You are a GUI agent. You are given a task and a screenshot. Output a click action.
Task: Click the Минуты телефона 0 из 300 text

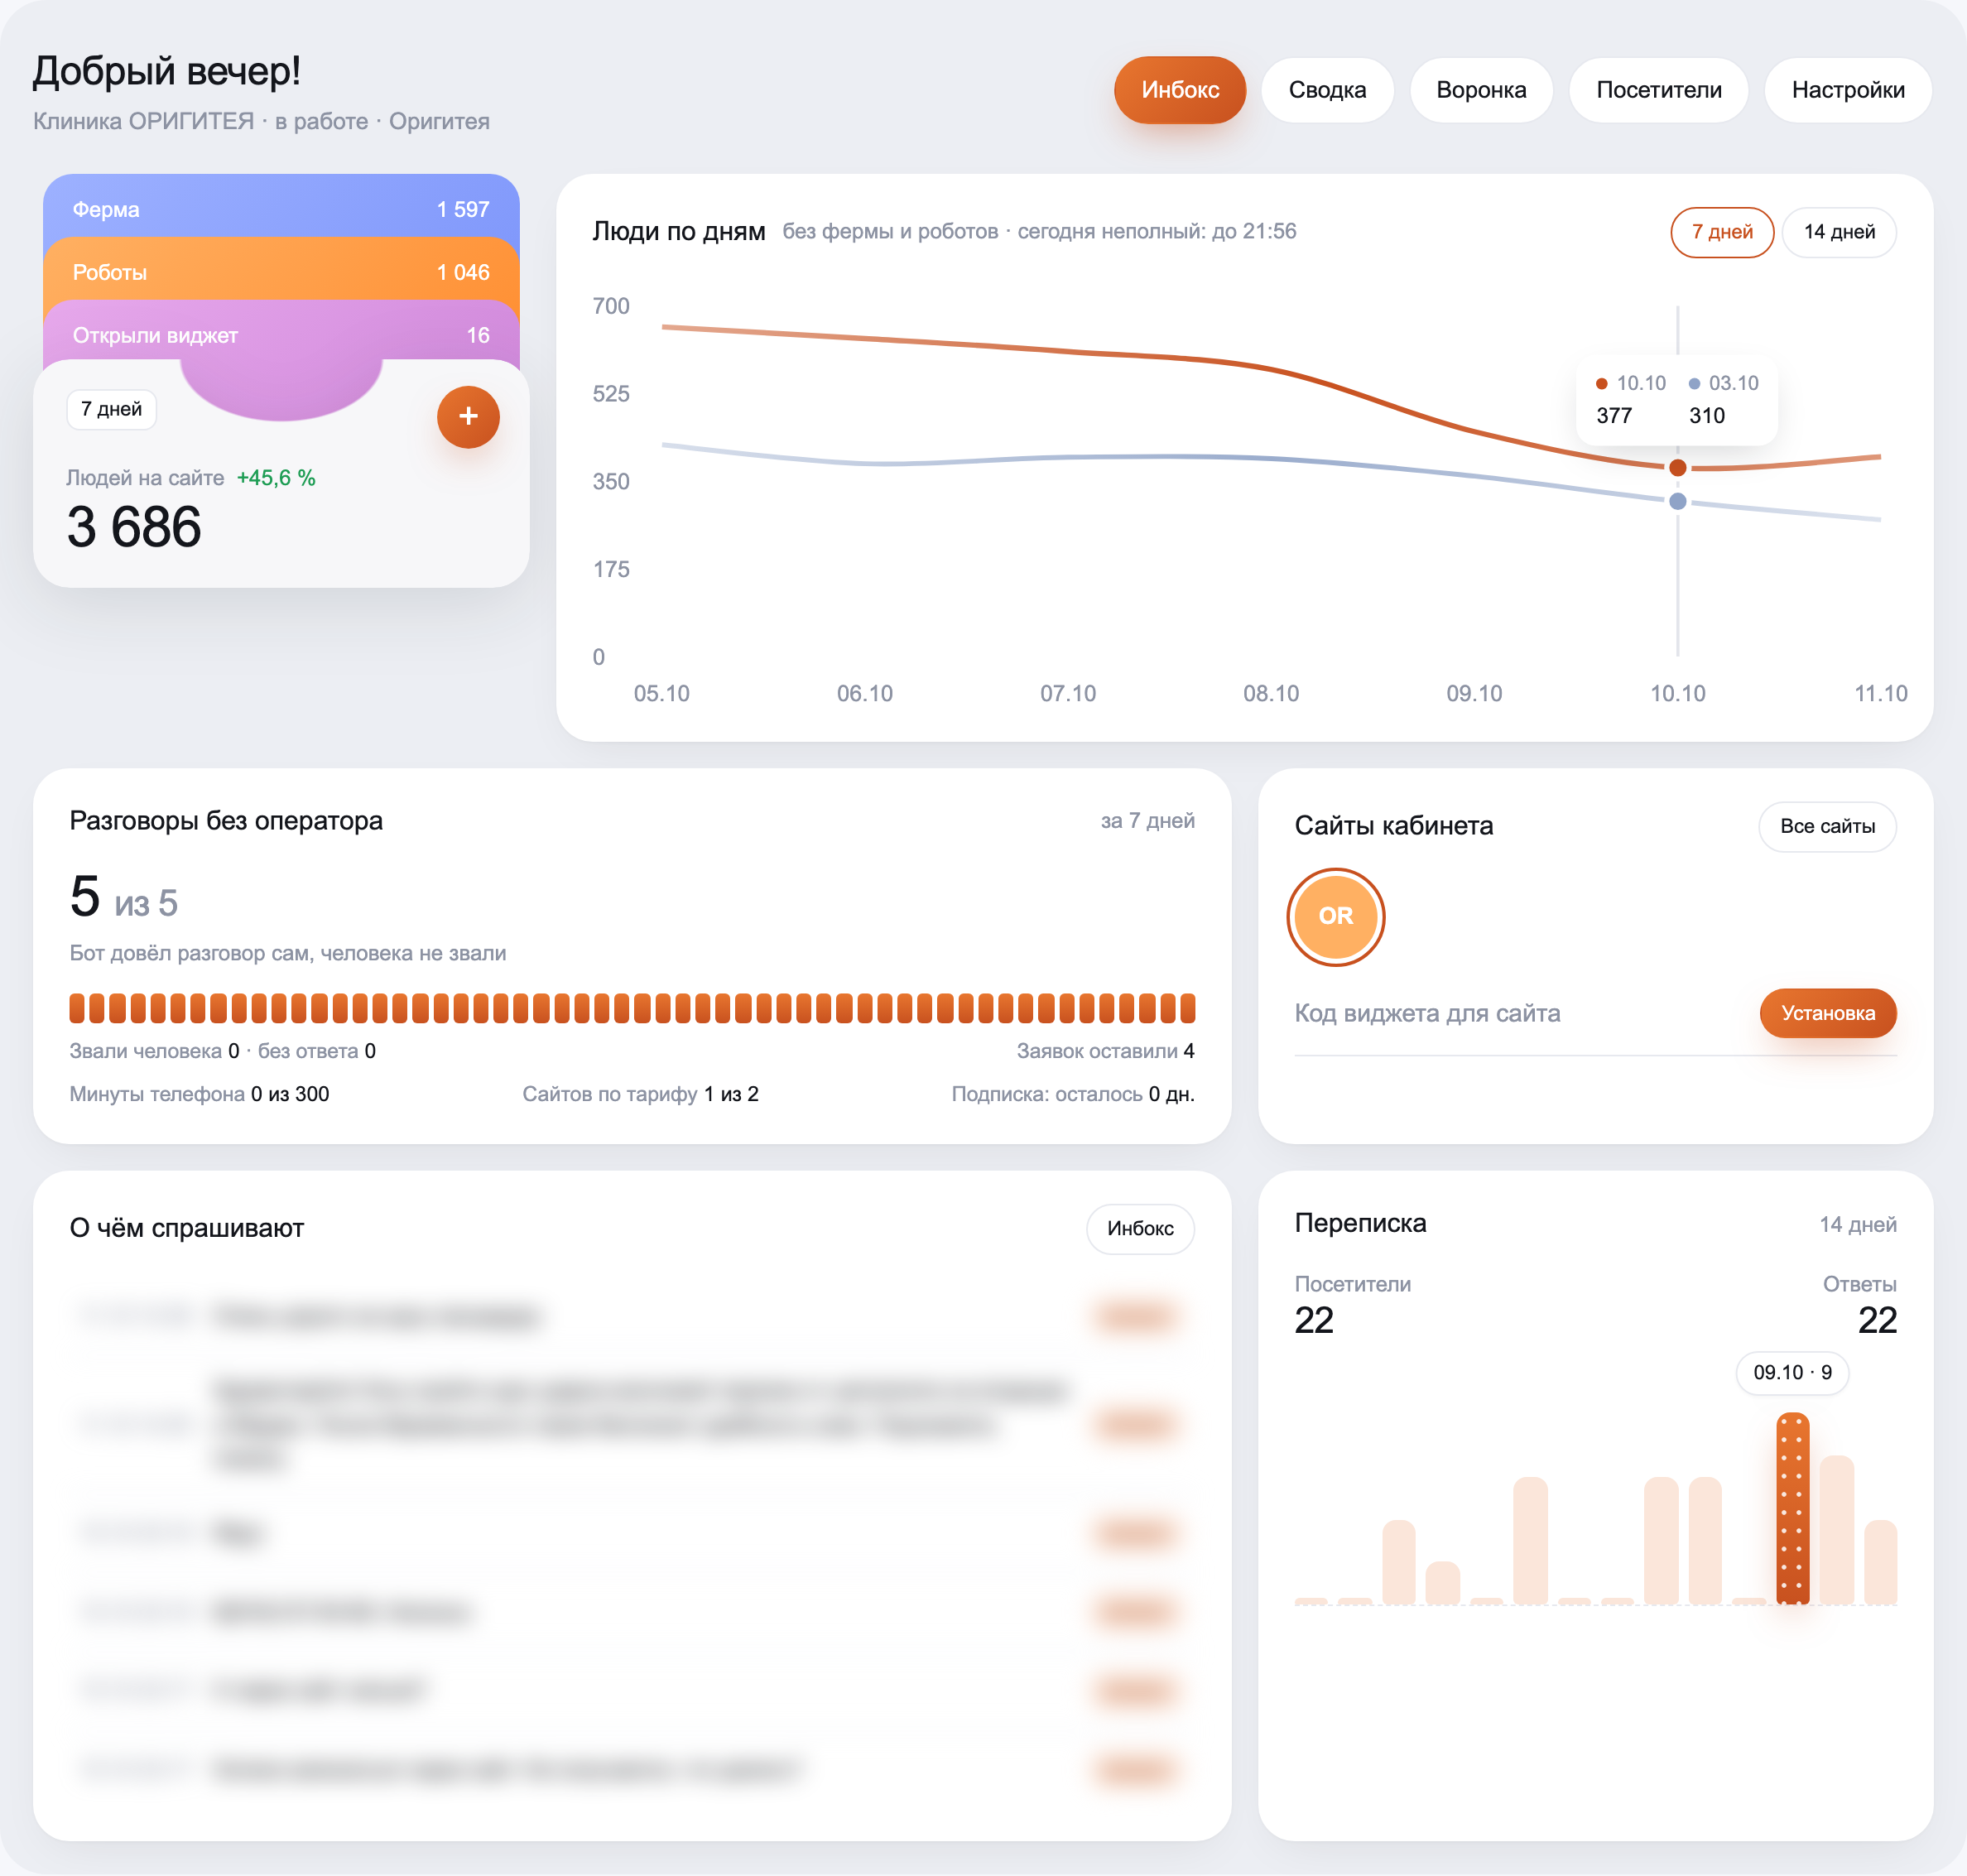199,1094
